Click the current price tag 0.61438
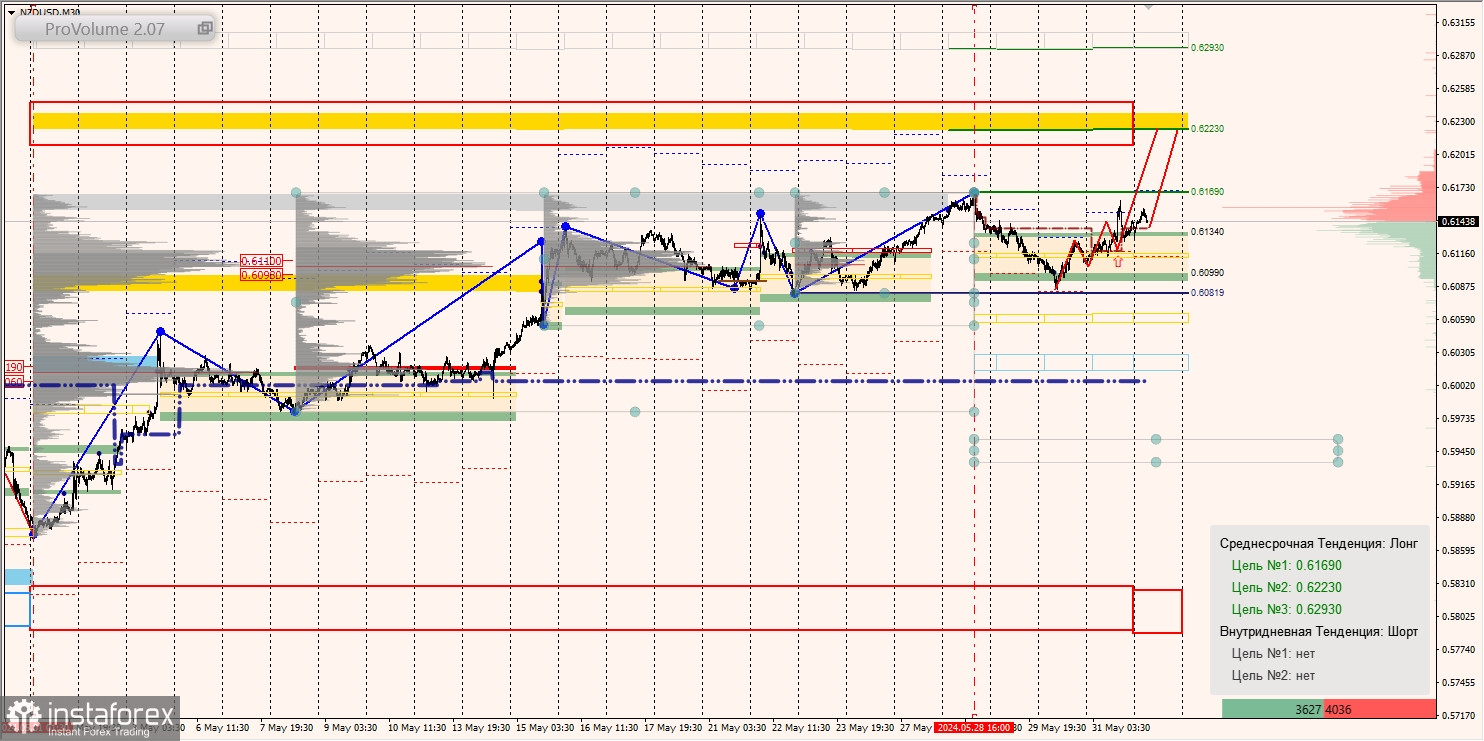Image resolution: width=1484 pixels, height=741 pixels. tap(1459, 221)
